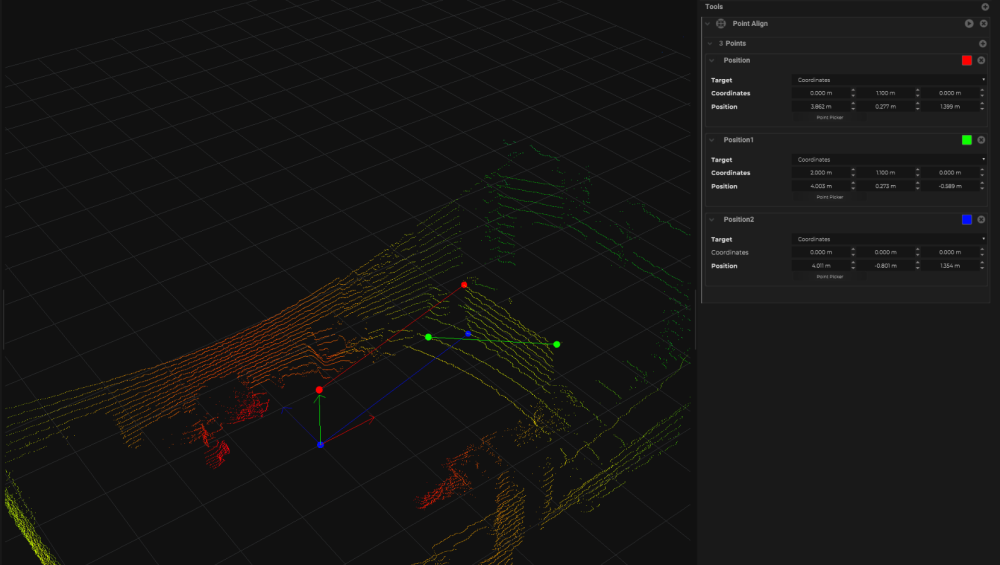Run the Point Align tool with the play icon
This screenshot has height=565, width=1000.
pos(969,24)
